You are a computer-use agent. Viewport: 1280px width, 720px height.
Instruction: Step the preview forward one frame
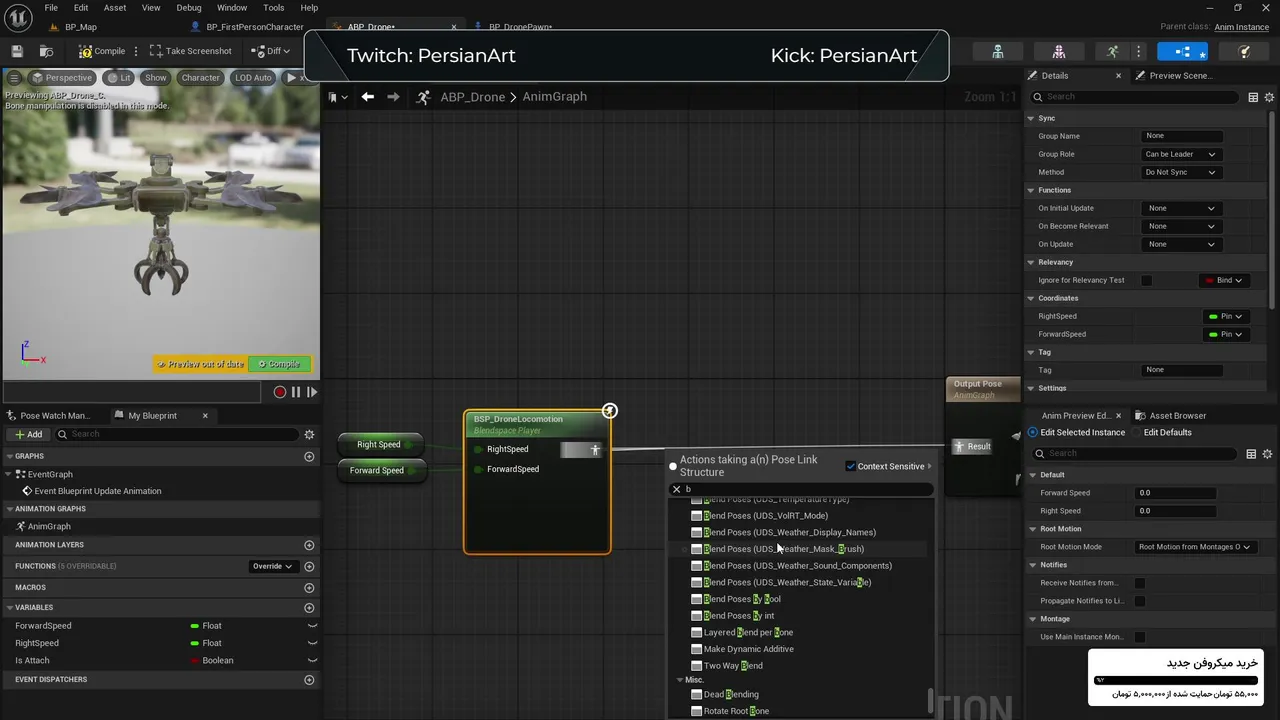[x=312, y=392]
